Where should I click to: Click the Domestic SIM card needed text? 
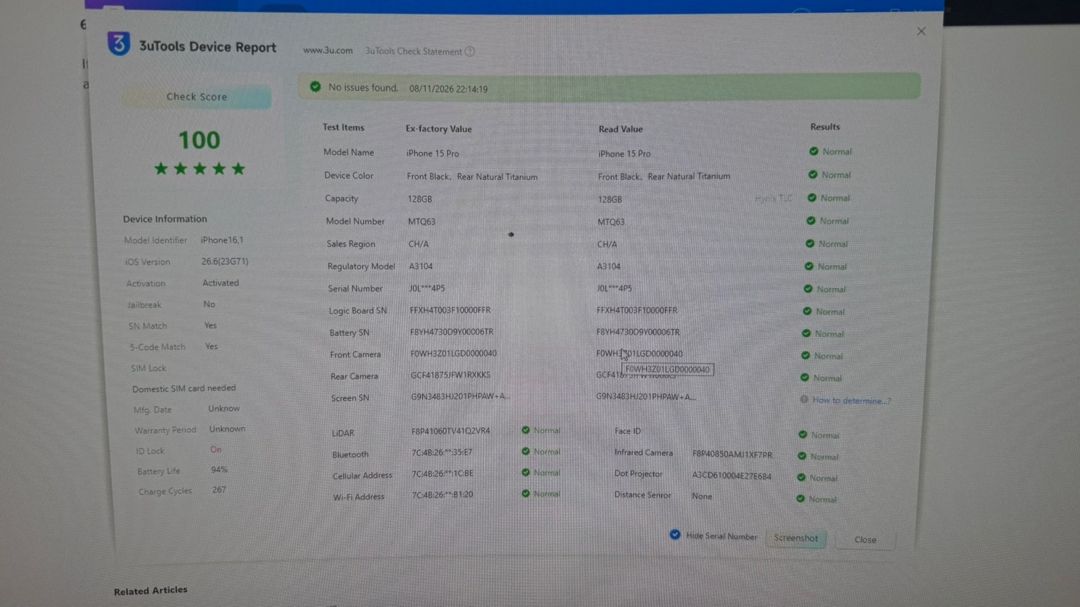pyautogui.click(x=184, y=389)
